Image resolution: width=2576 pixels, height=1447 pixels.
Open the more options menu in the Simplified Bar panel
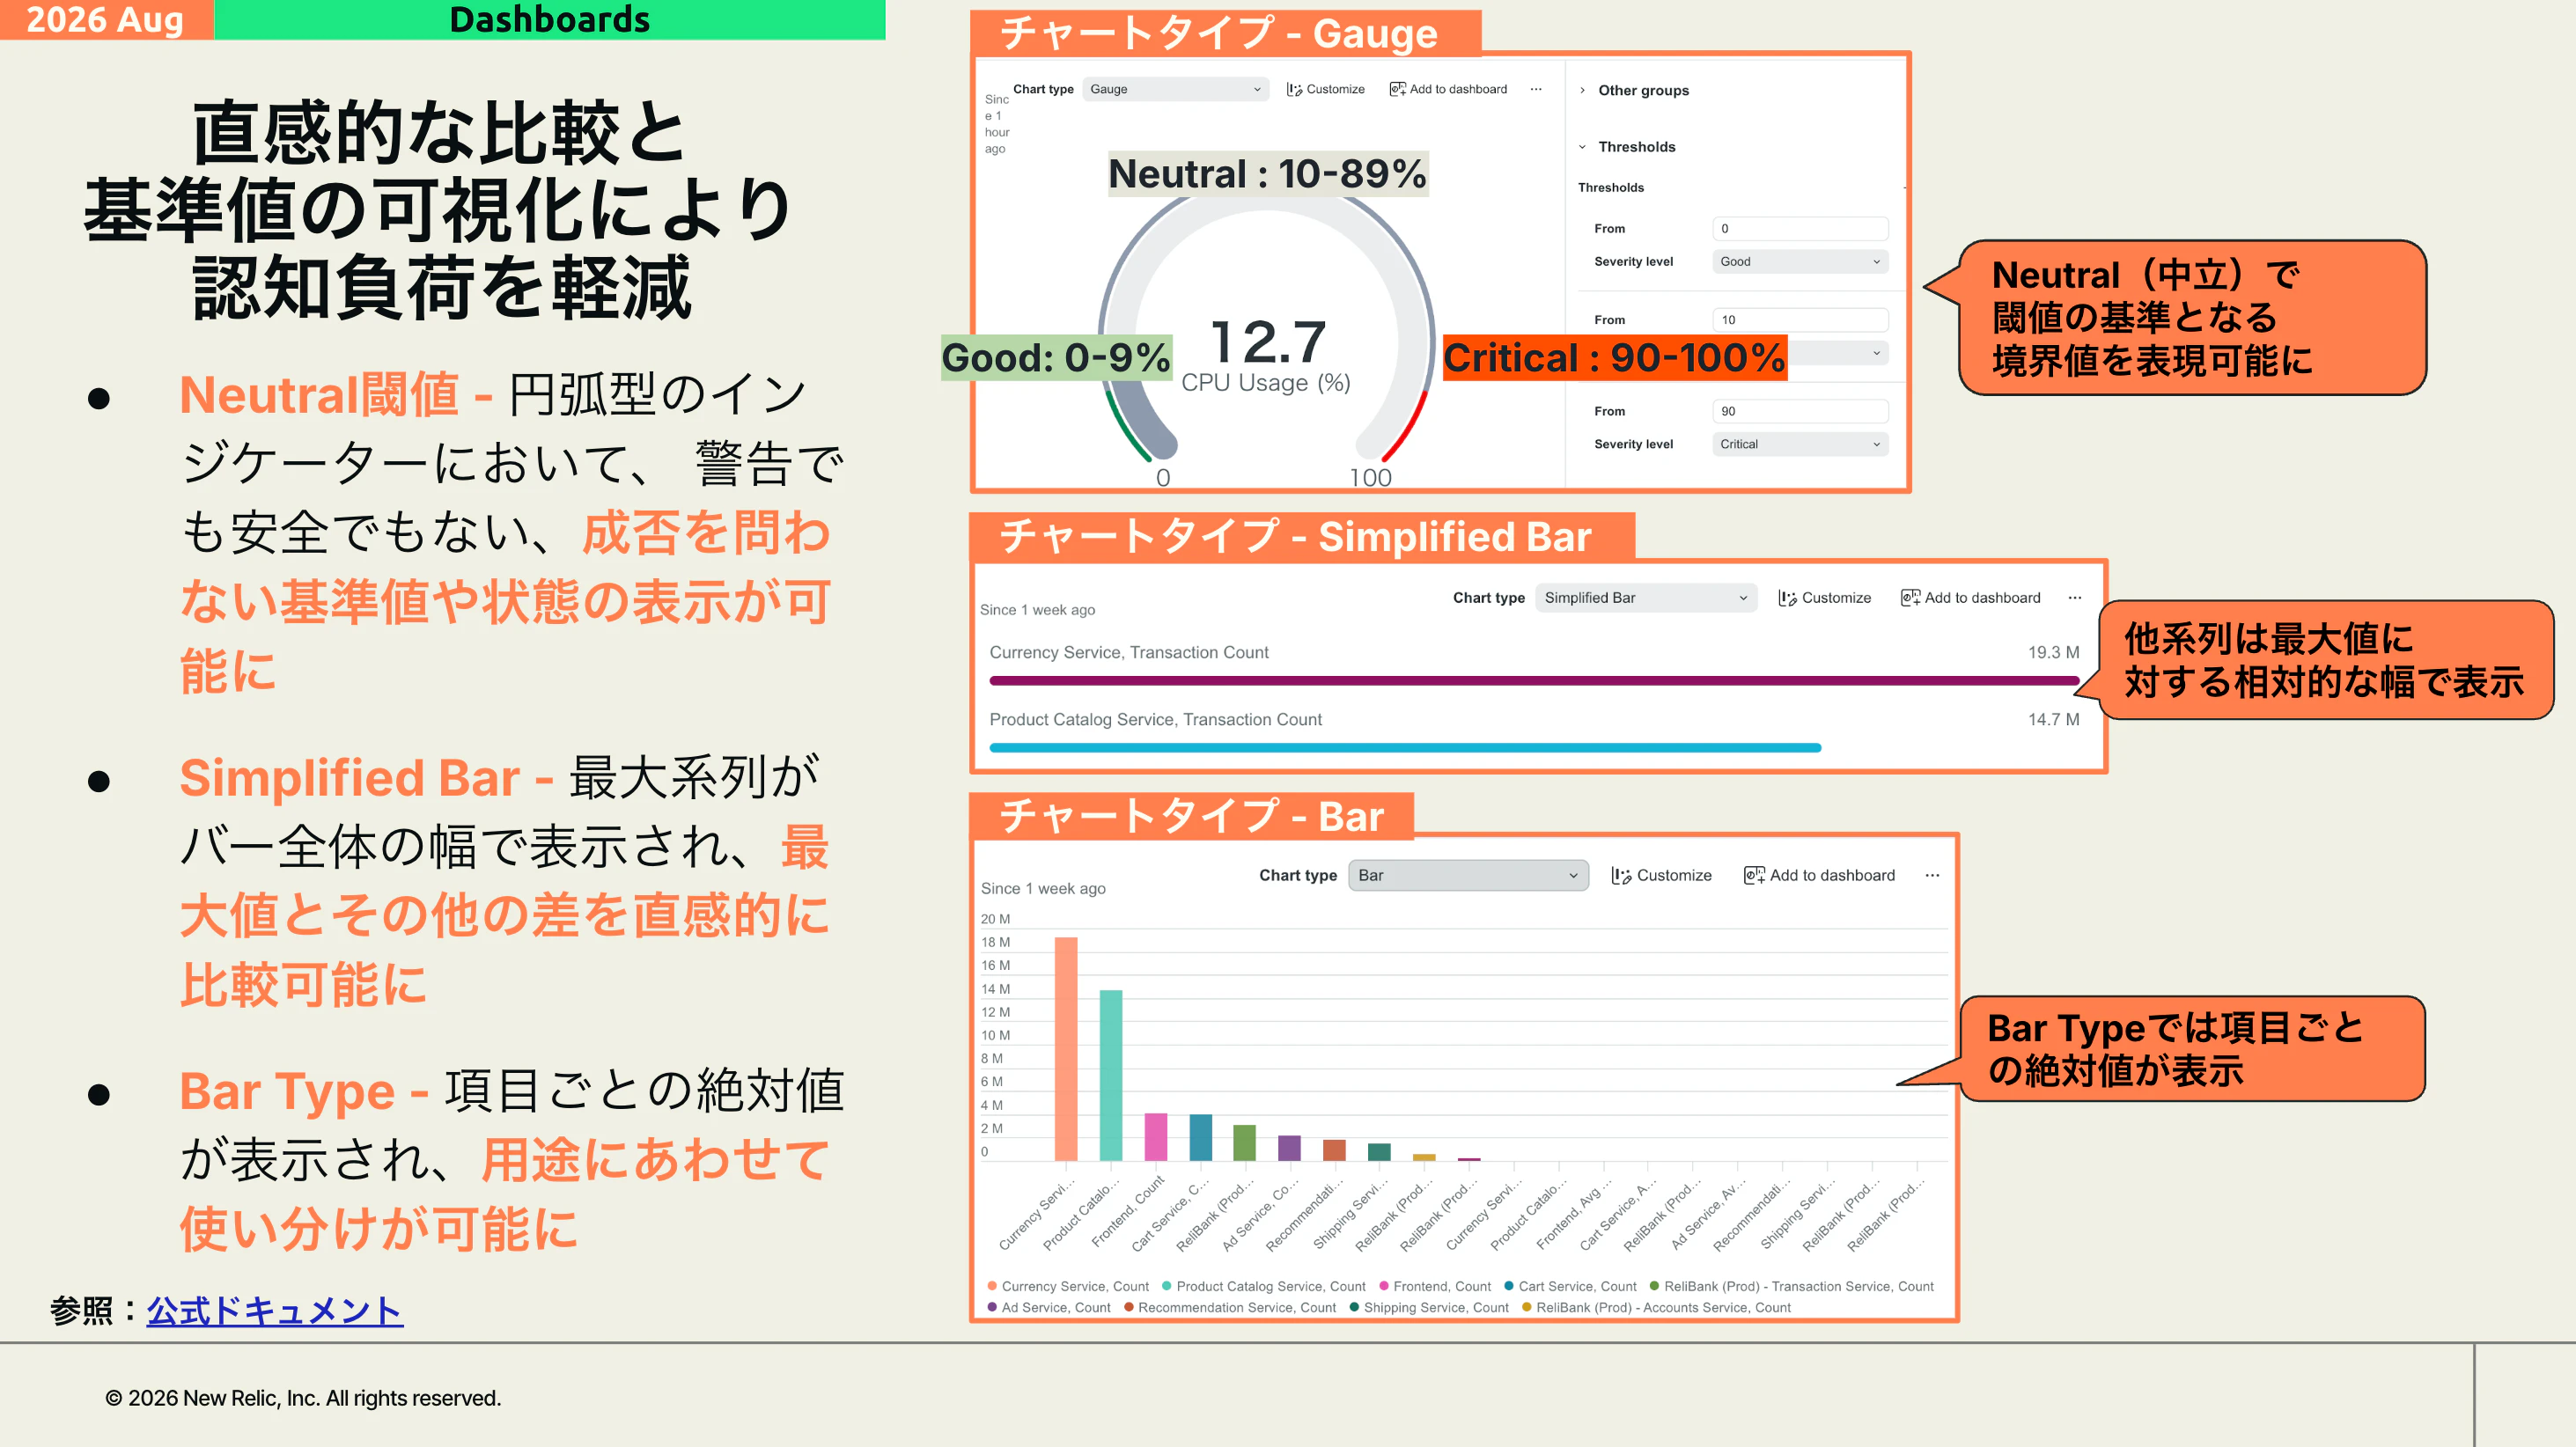coord(2075,597)
